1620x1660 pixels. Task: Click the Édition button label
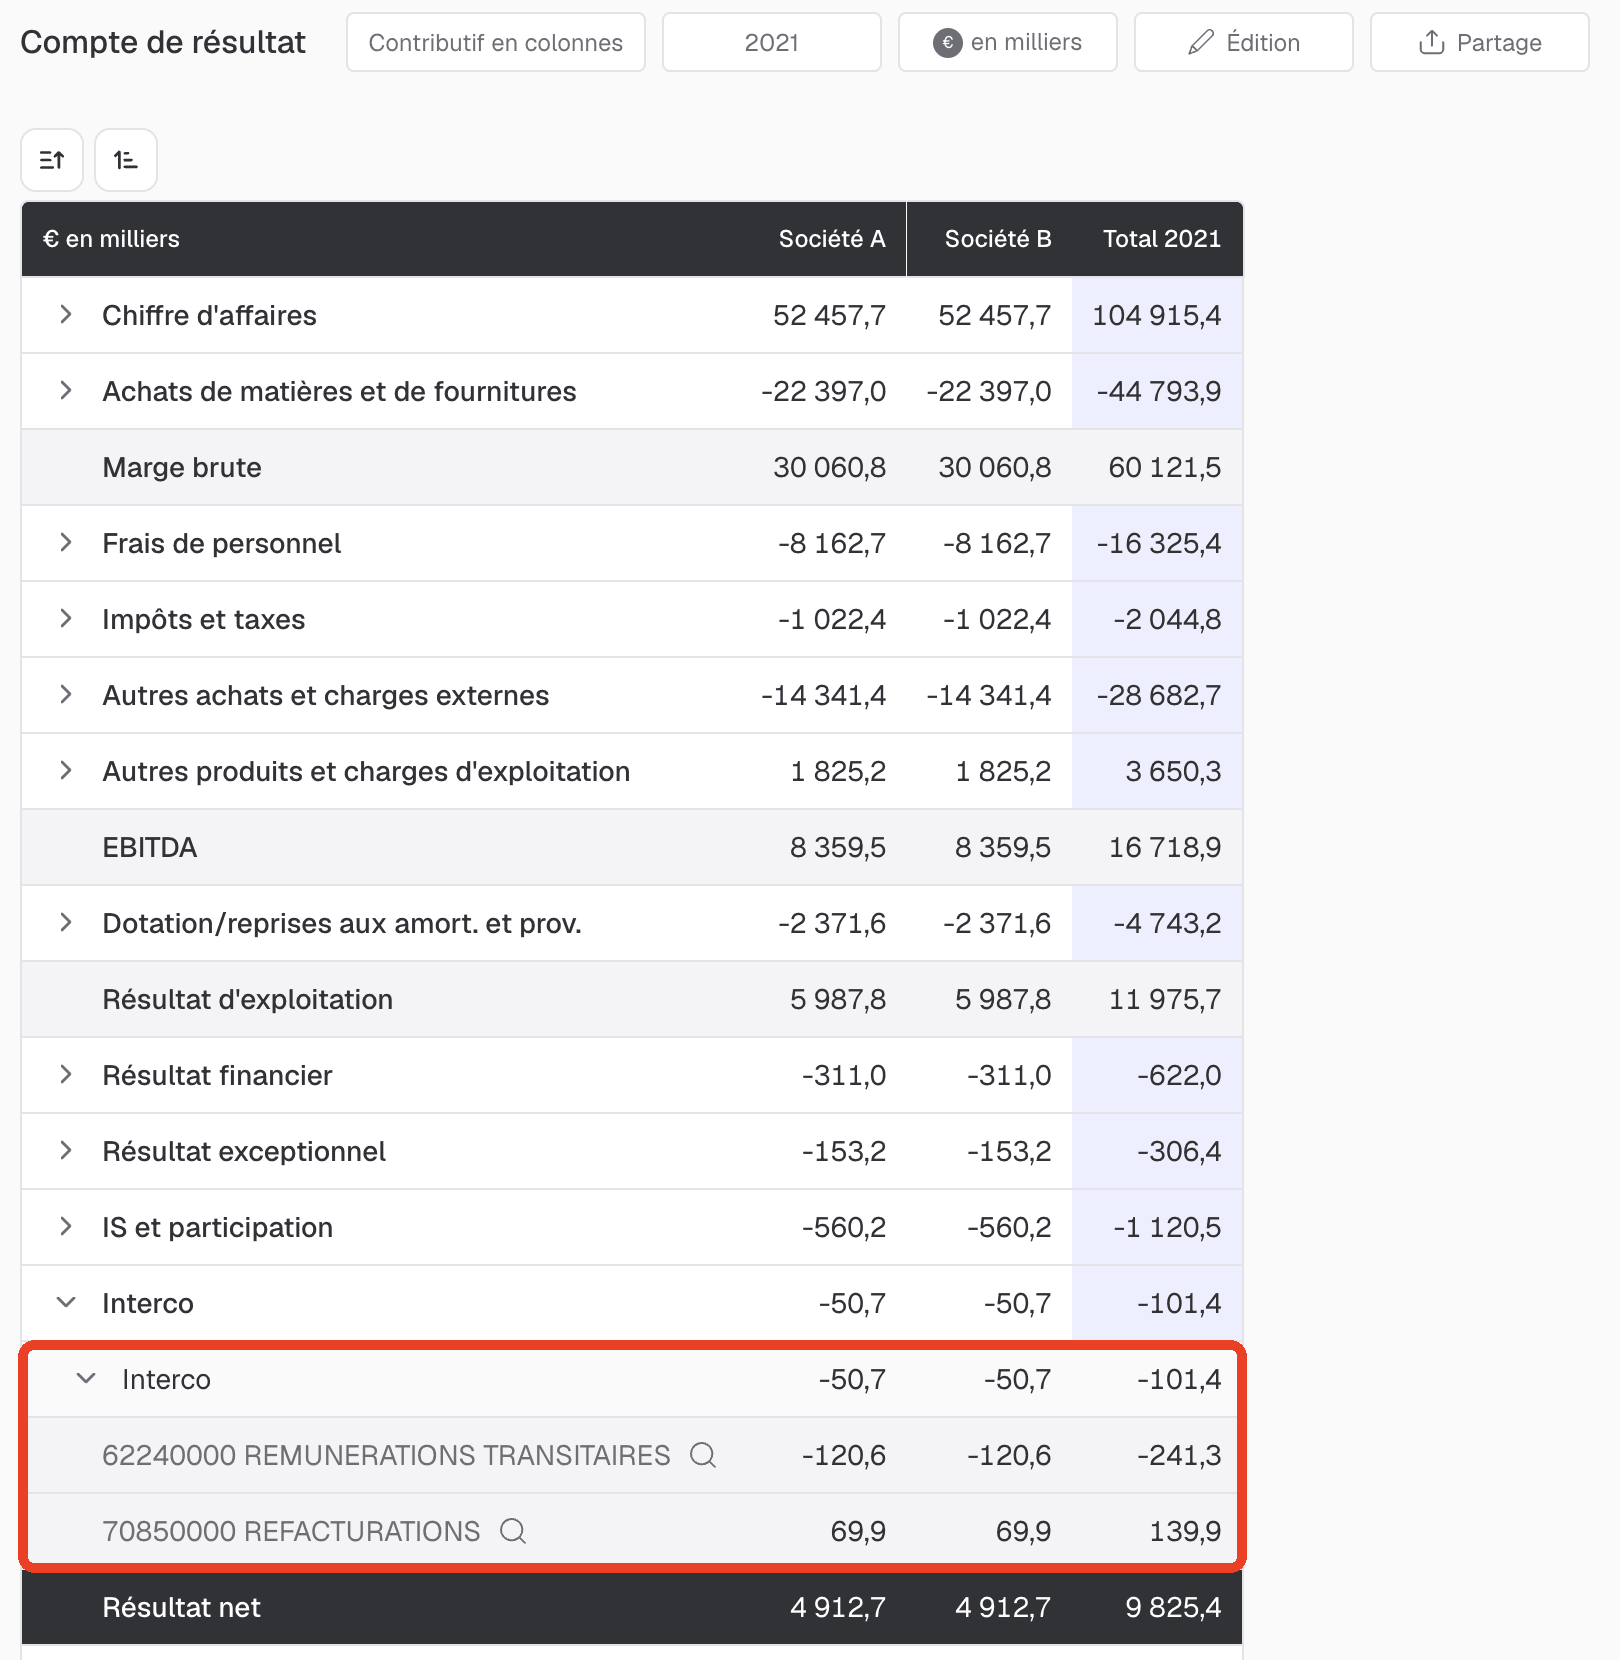click(x=1263, y=43)
